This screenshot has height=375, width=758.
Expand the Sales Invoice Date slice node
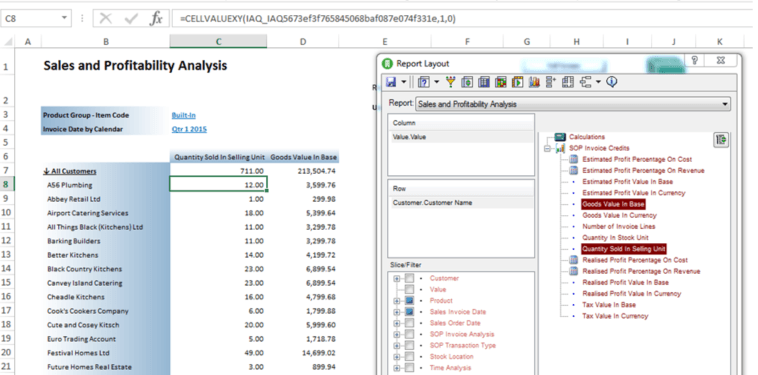click(x=397, y=312)
